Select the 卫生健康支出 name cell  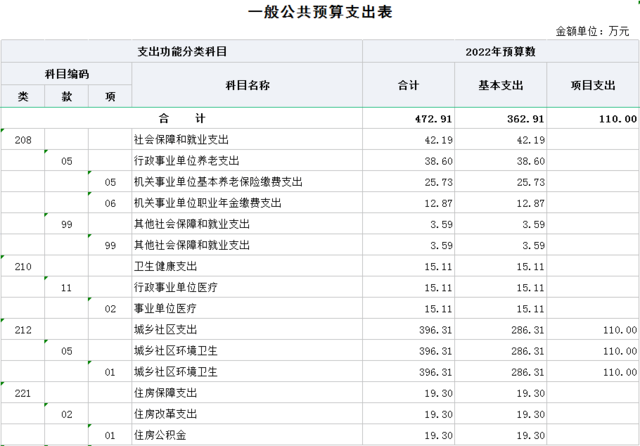point(165,267)
